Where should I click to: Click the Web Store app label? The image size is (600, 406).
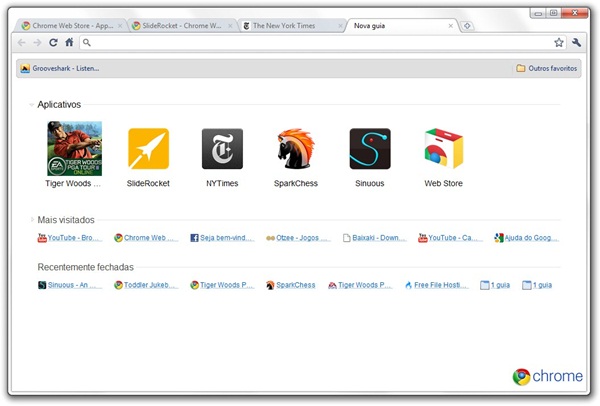(443, 184)
